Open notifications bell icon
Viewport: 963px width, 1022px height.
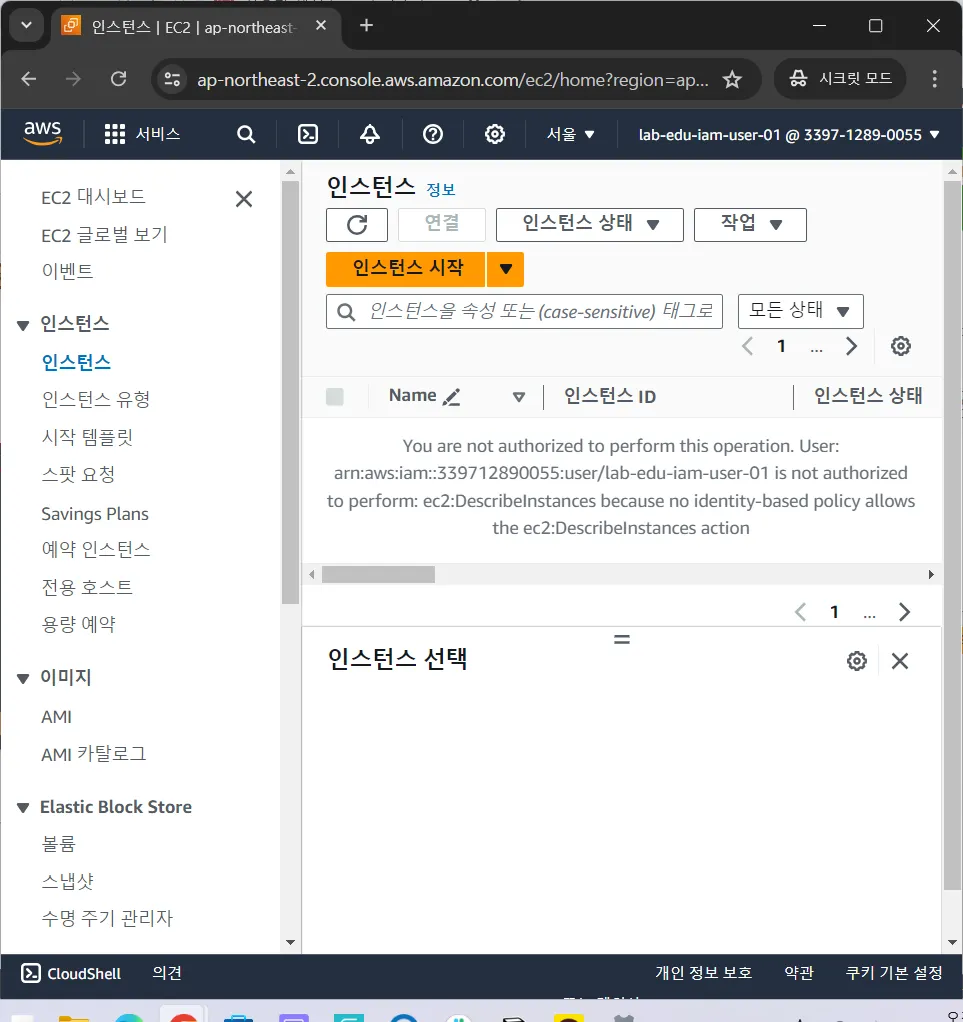[370, 134]
